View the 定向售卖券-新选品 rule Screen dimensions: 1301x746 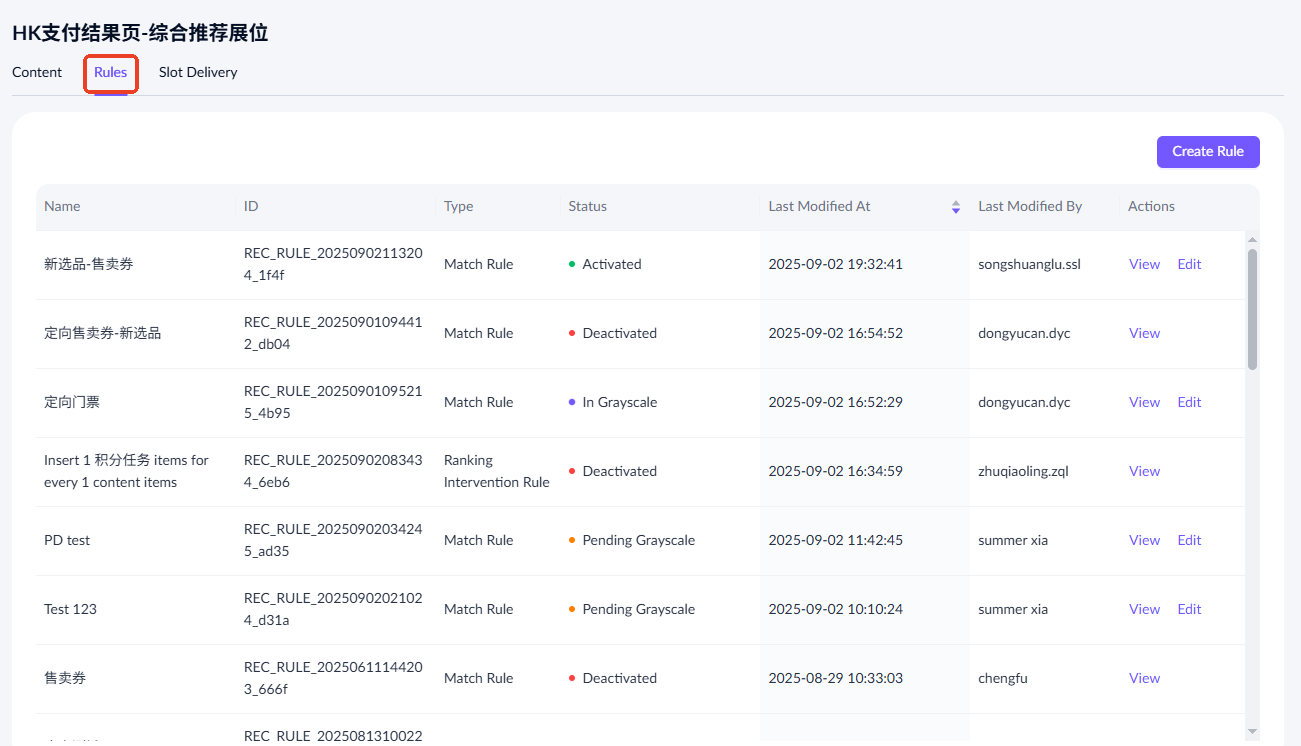1144,334
